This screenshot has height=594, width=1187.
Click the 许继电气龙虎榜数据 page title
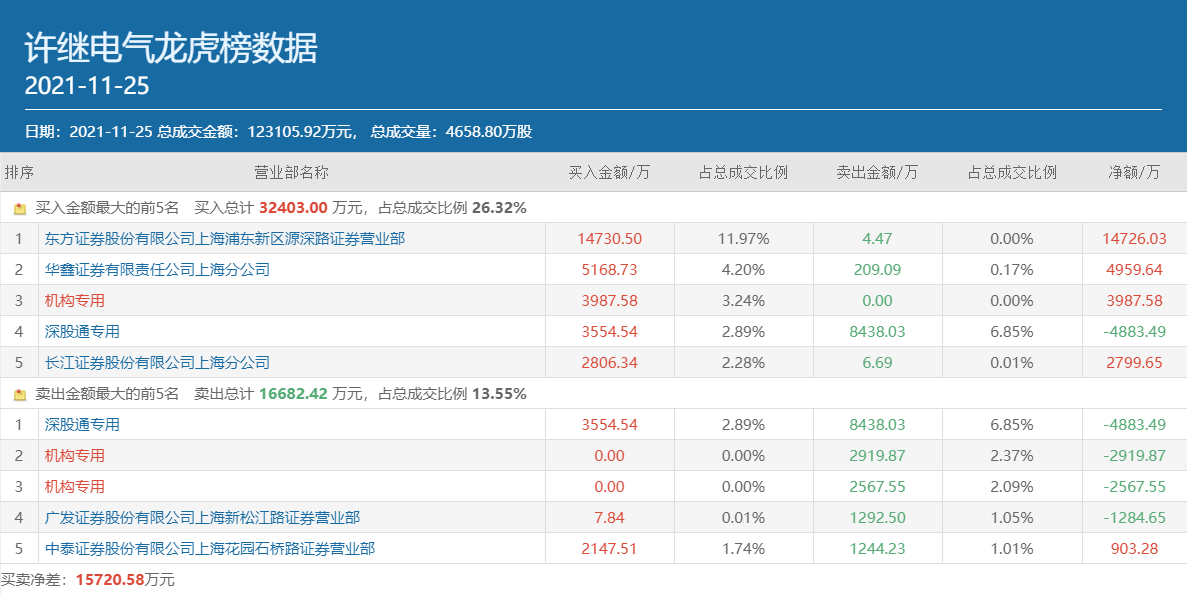(171, 48)
